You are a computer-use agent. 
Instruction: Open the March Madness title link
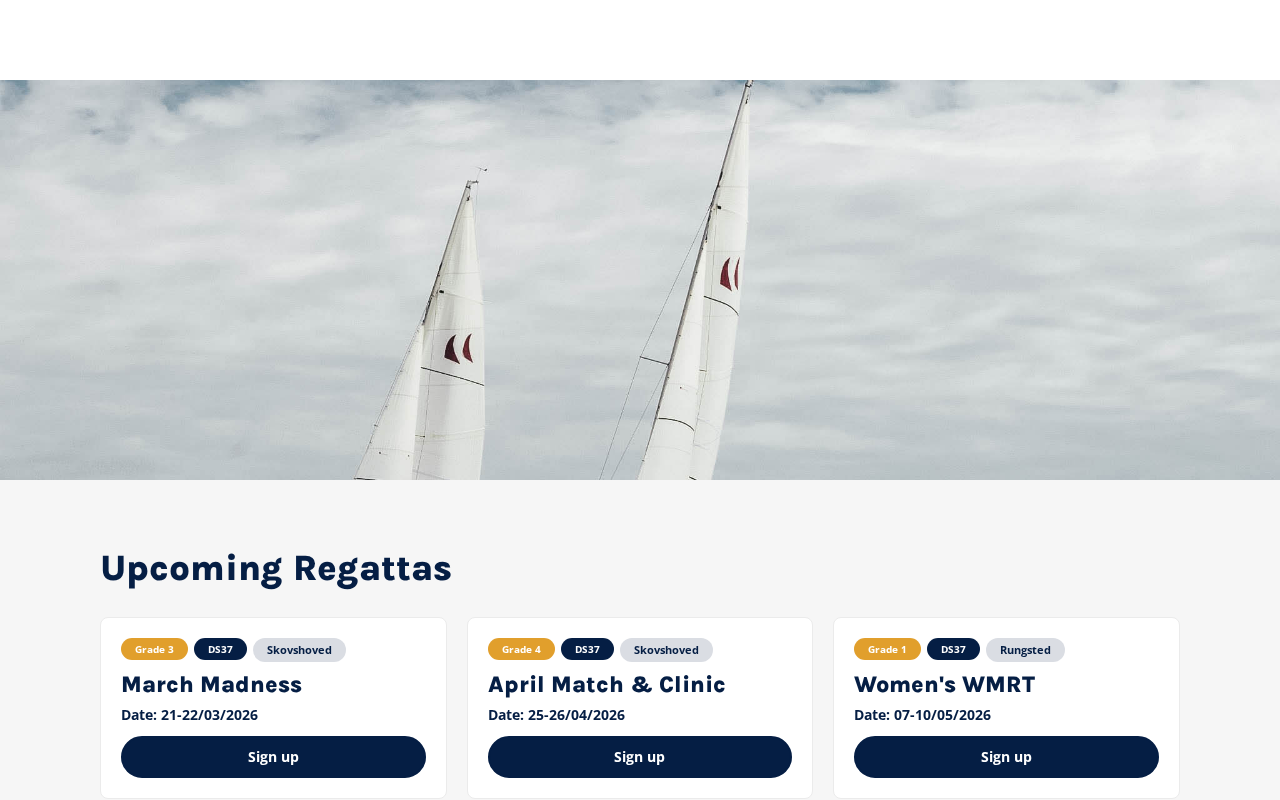(212, 685)
